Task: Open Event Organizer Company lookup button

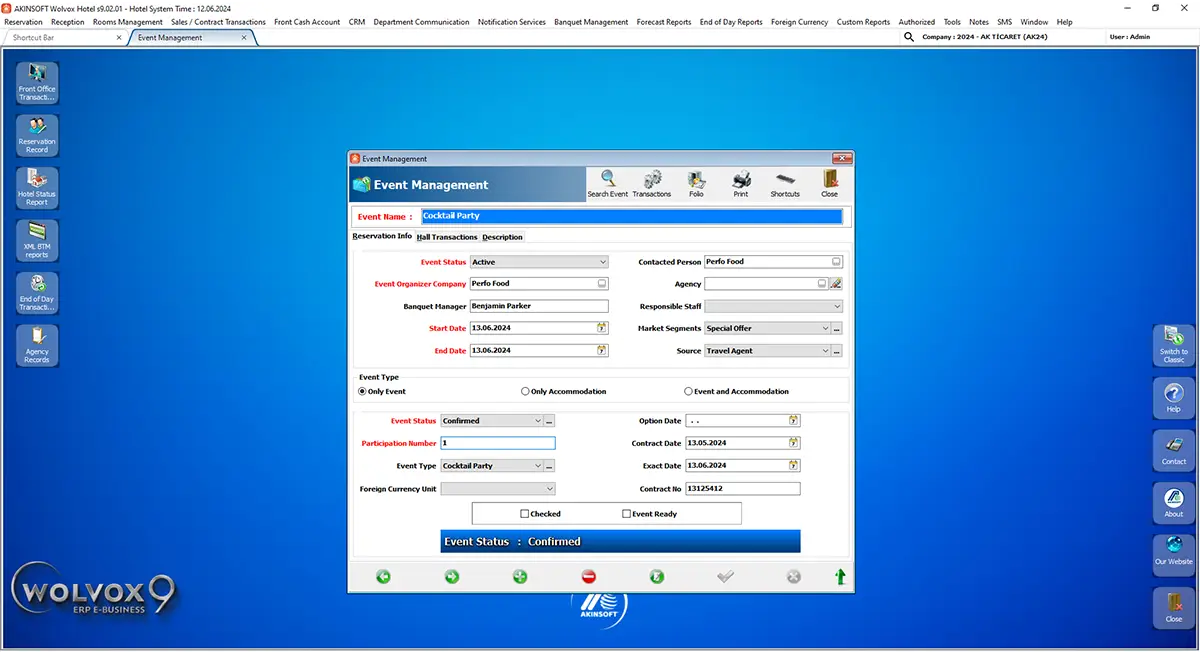Action: click(x=602, y=284)
